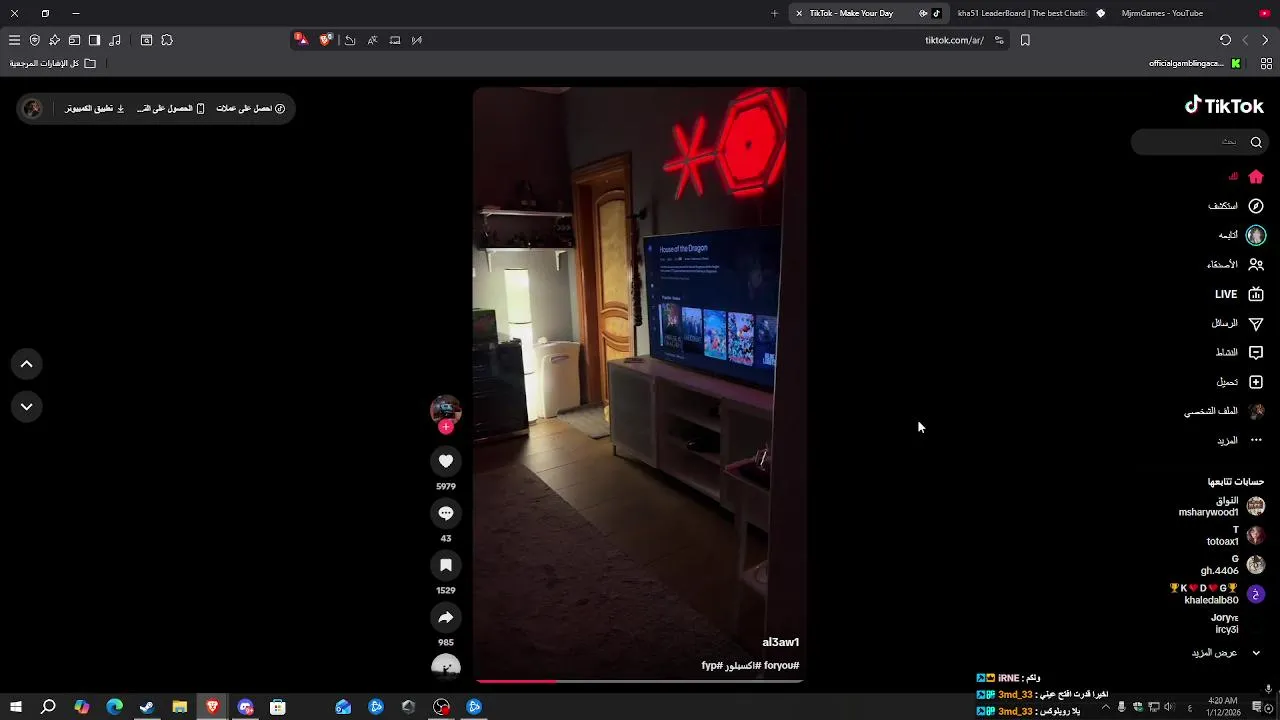Open the extensions puzzle icon
This screenshot has width=1280, height=720.
167,40
